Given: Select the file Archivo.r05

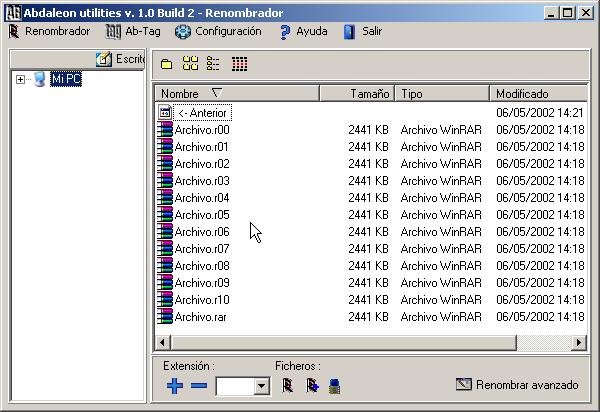Looking at the screenshot, I should [201, 214].
